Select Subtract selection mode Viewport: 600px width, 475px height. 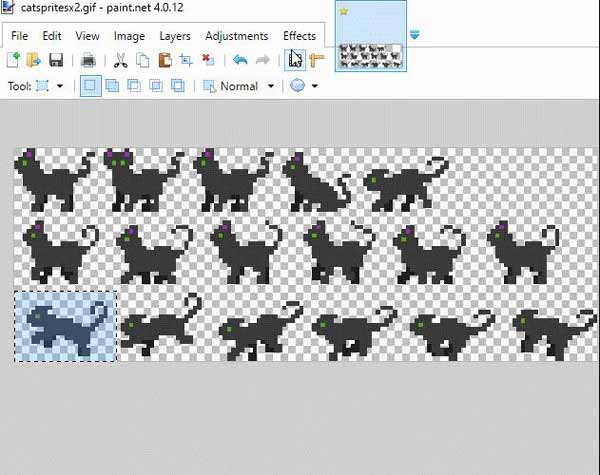coord(134,86)
